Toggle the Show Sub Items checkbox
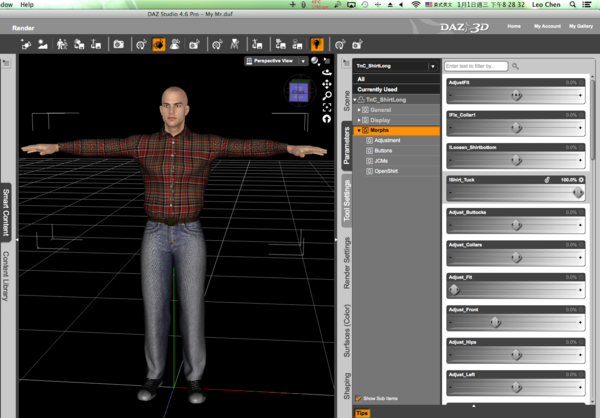This screenshot has width=600, height=418. tap(357, 397)
